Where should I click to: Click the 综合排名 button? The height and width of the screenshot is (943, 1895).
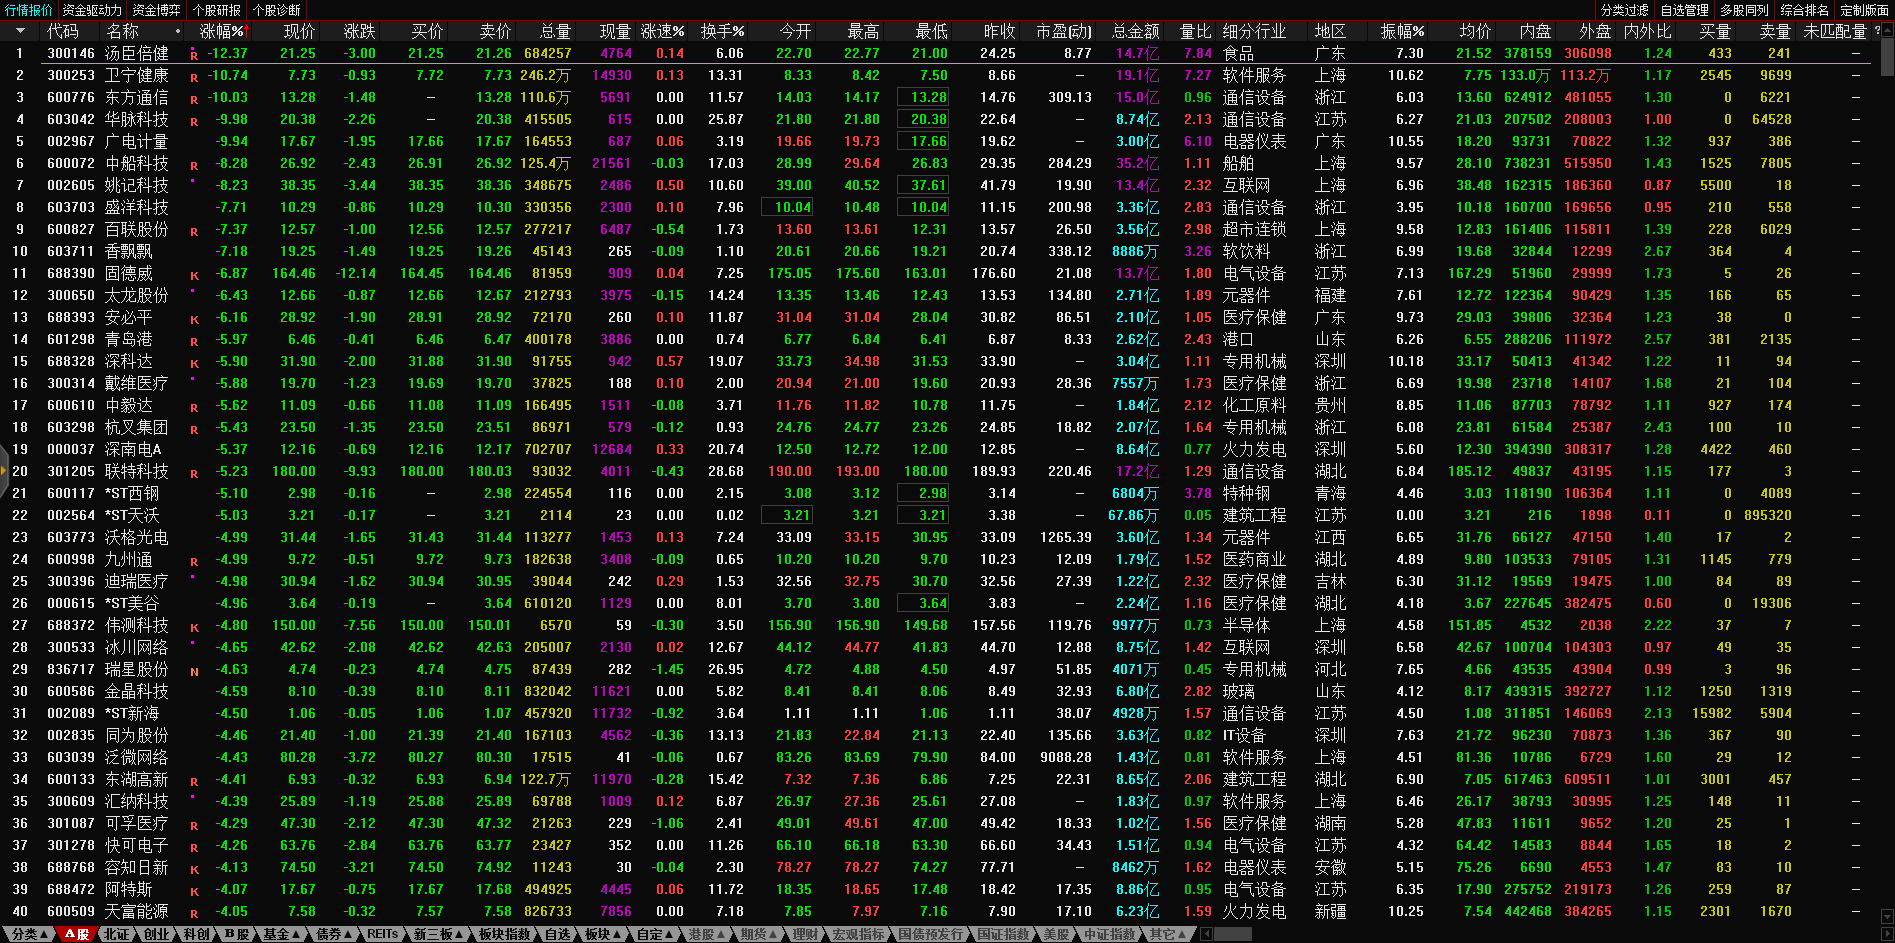[x=1804, y=10]
